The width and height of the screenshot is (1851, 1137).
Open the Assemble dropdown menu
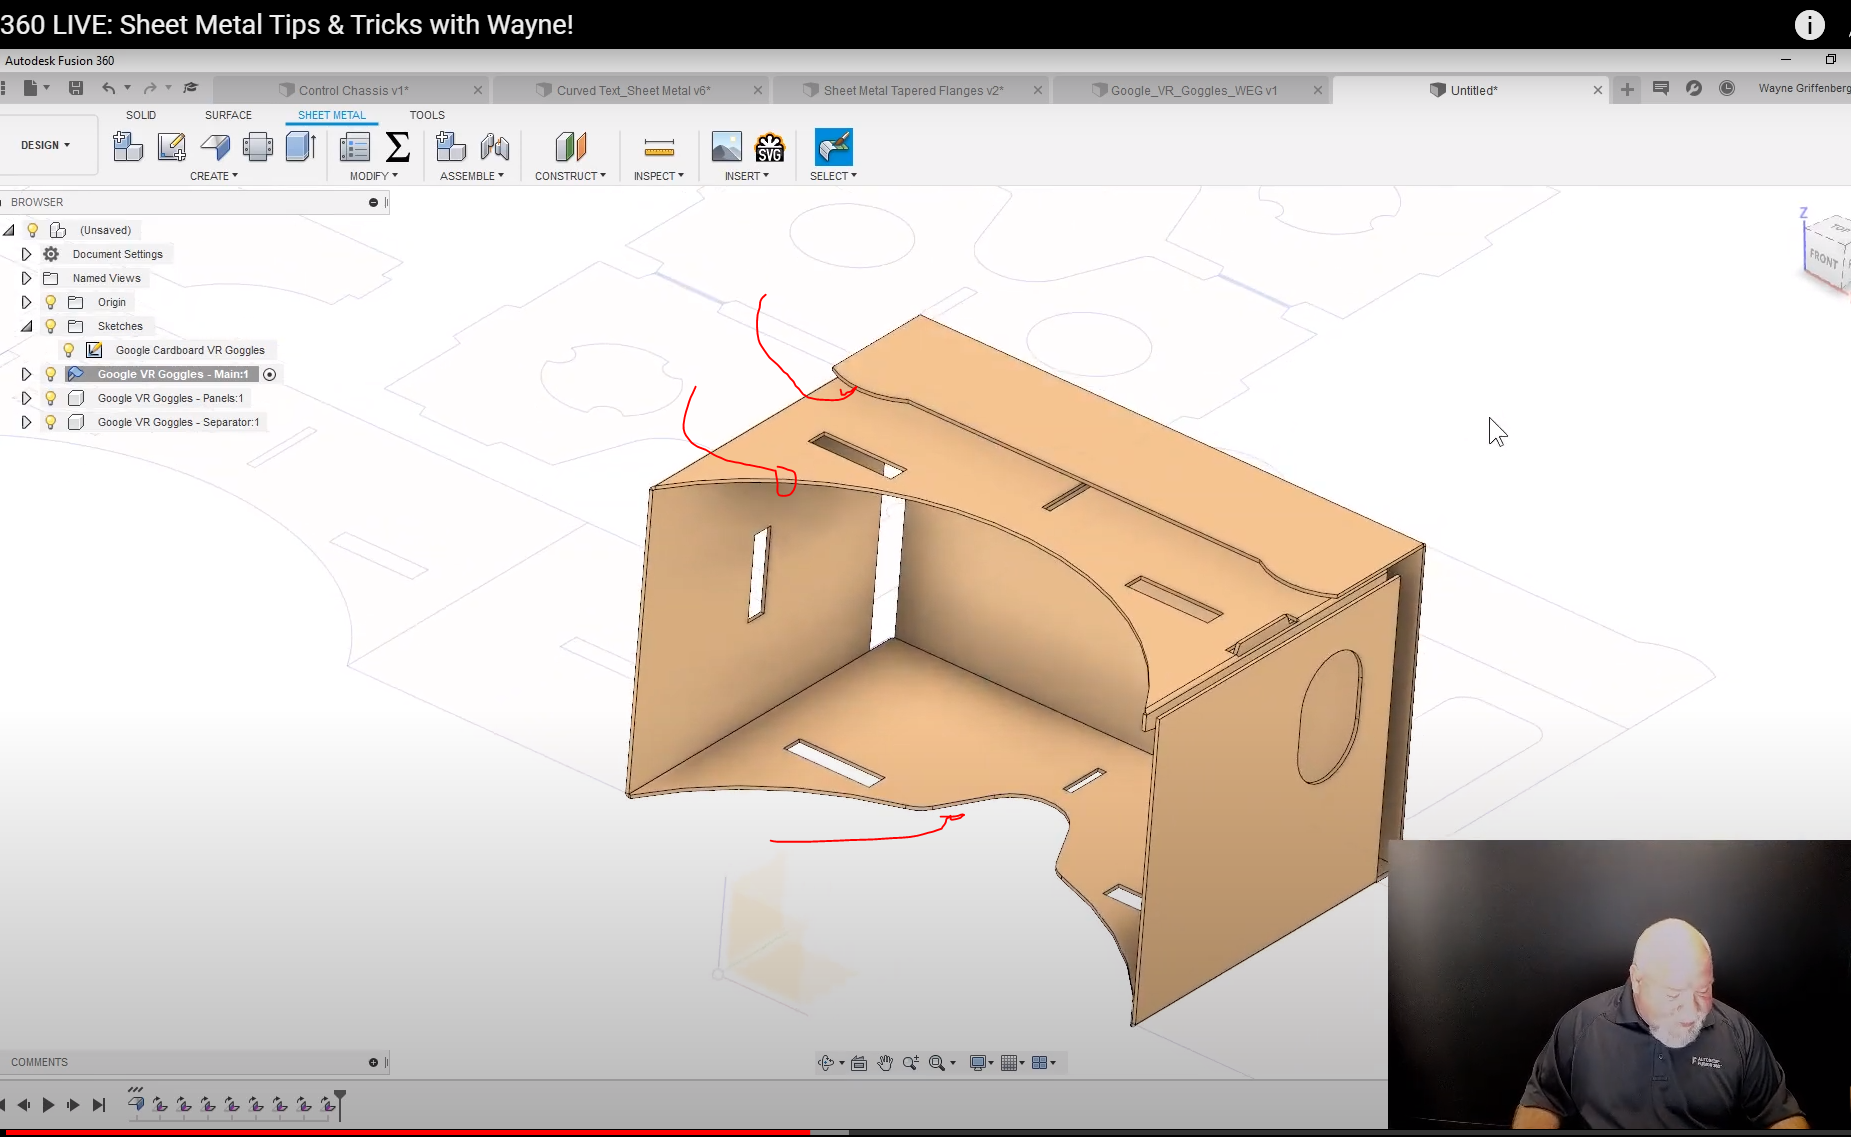point(472,176)
